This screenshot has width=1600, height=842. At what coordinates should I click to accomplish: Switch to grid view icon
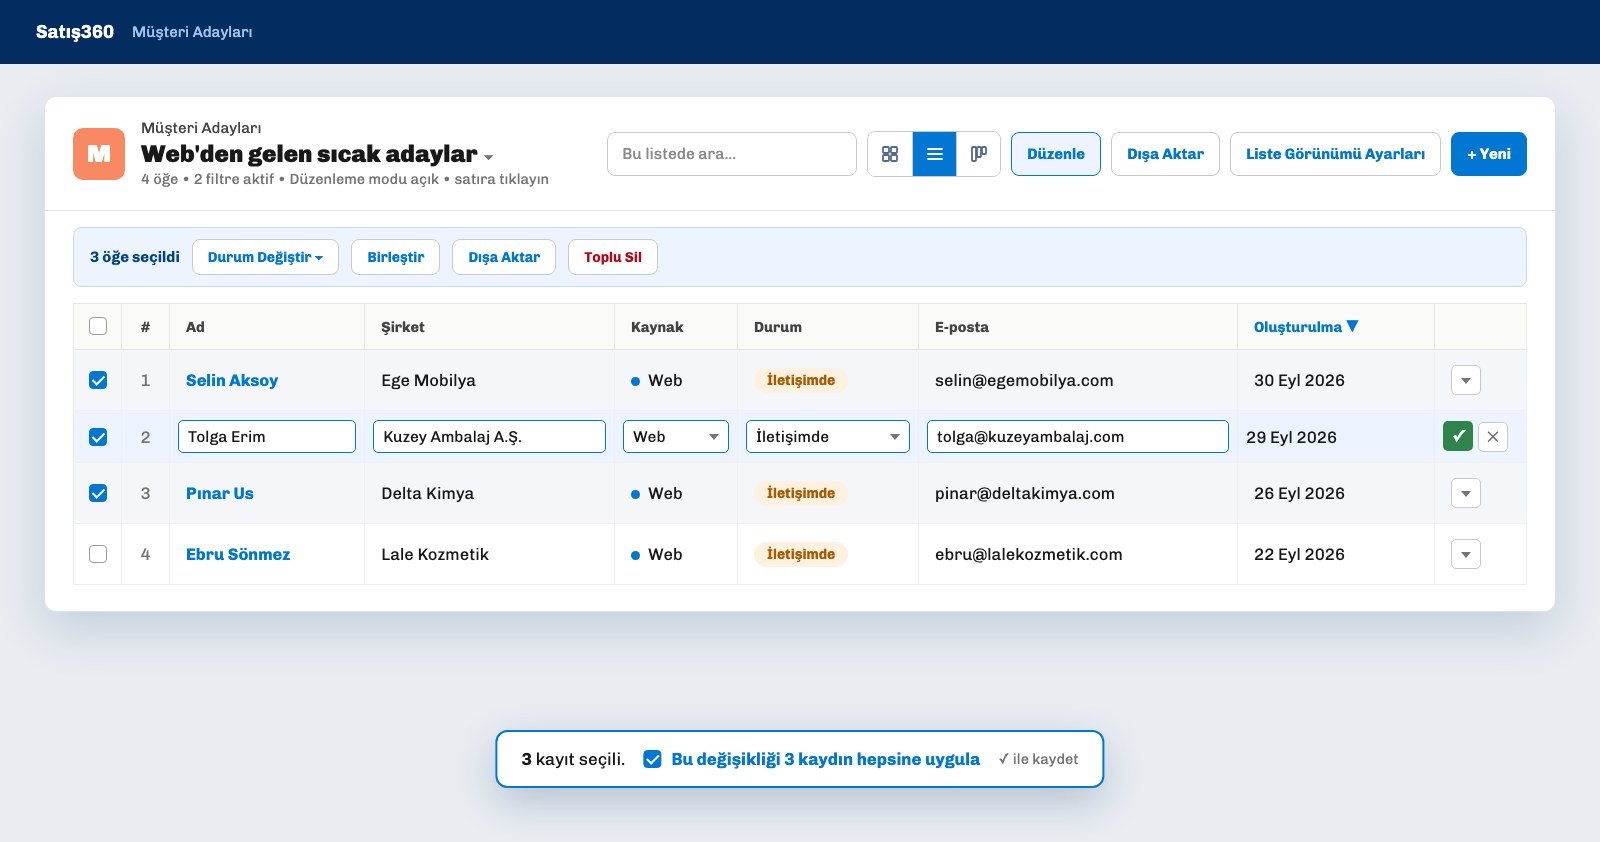pyautogui.click(x=890, y=154)
